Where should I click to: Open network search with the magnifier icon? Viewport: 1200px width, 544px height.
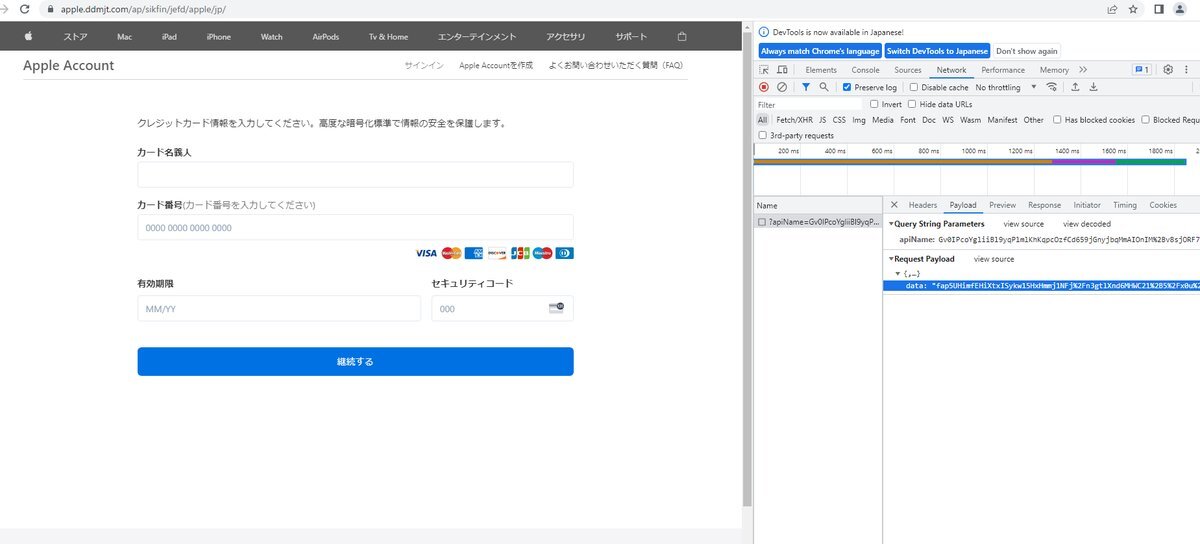pyautogui.click(x=824, y=87)
